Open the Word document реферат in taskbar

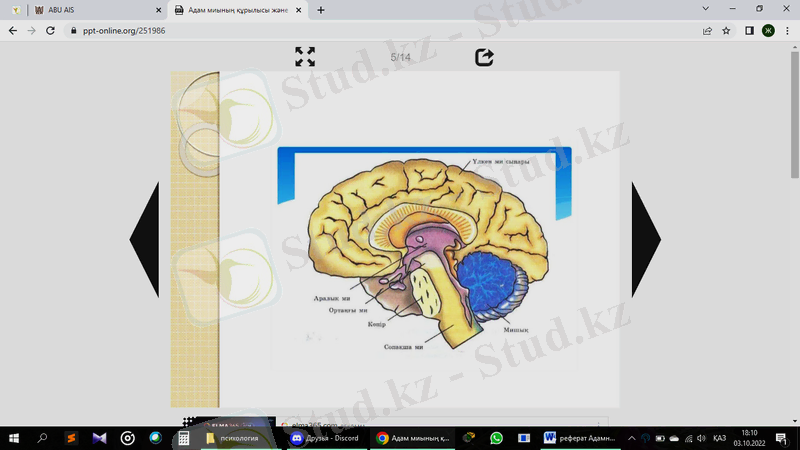pyautogui.click(x=582, y=438)
